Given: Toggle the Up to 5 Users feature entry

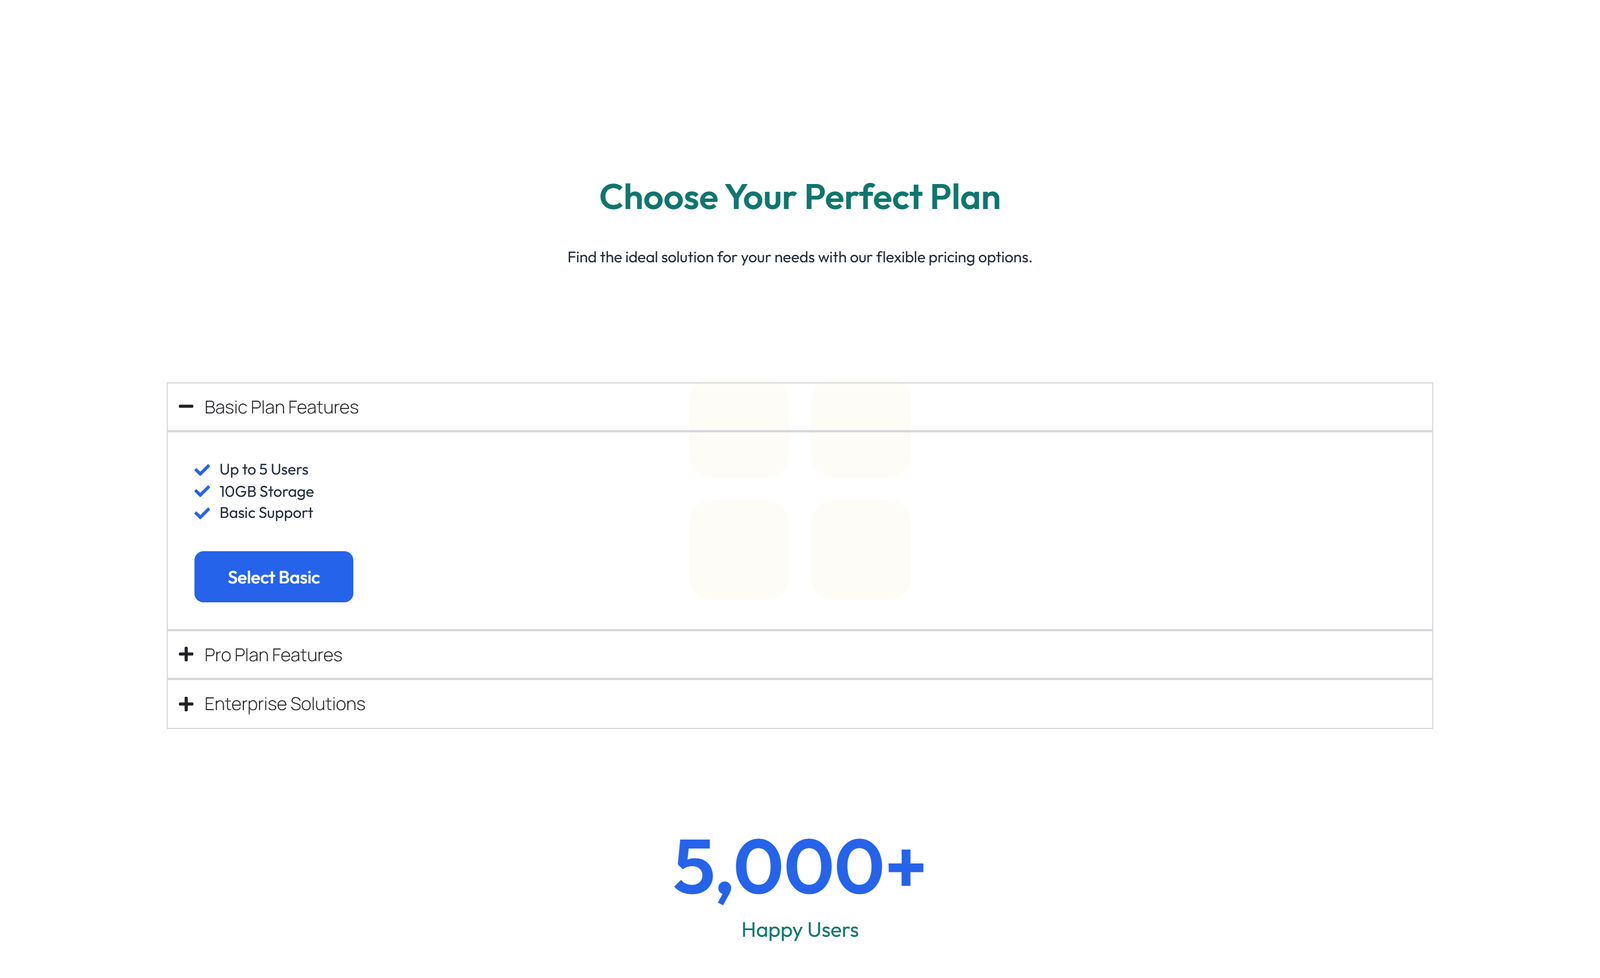Looking at the screenshot, I should click(263, 469).
